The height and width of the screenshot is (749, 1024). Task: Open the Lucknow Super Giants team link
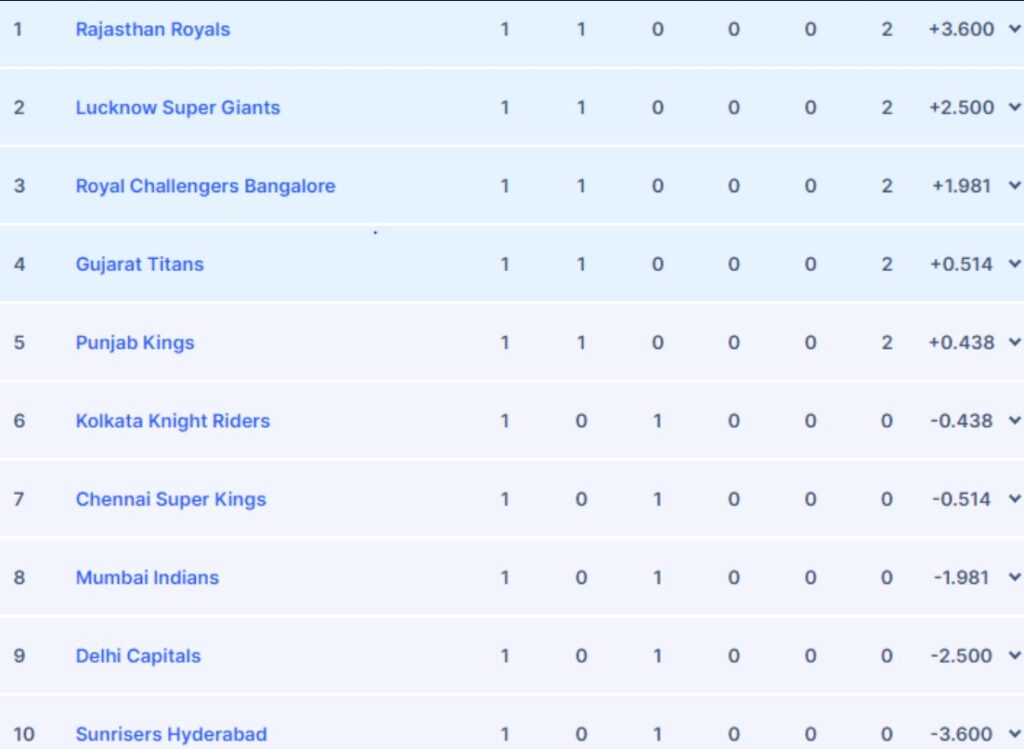coord(178,107)
